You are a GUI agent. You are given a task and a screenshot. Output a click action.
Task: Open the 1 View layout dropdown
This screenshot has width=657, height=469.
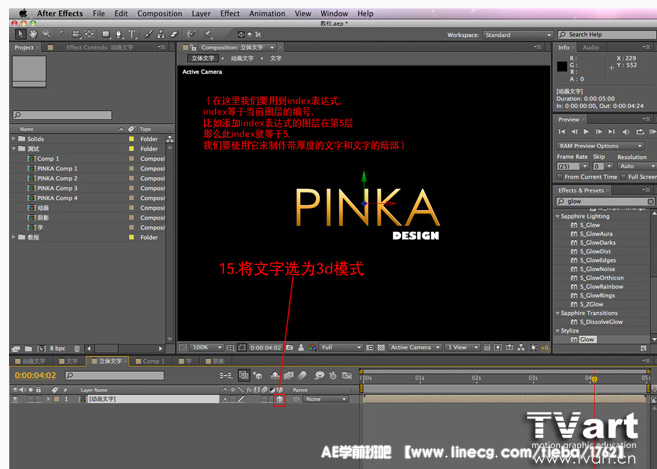462,347
